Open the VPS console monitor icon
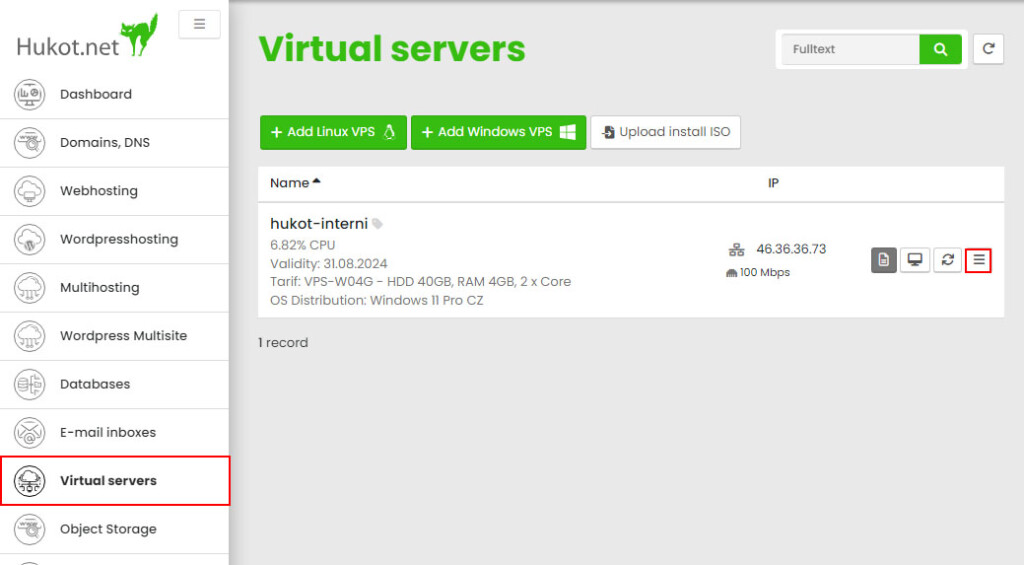Viewport: 1024px width, 565px height. tap(915, 260)
